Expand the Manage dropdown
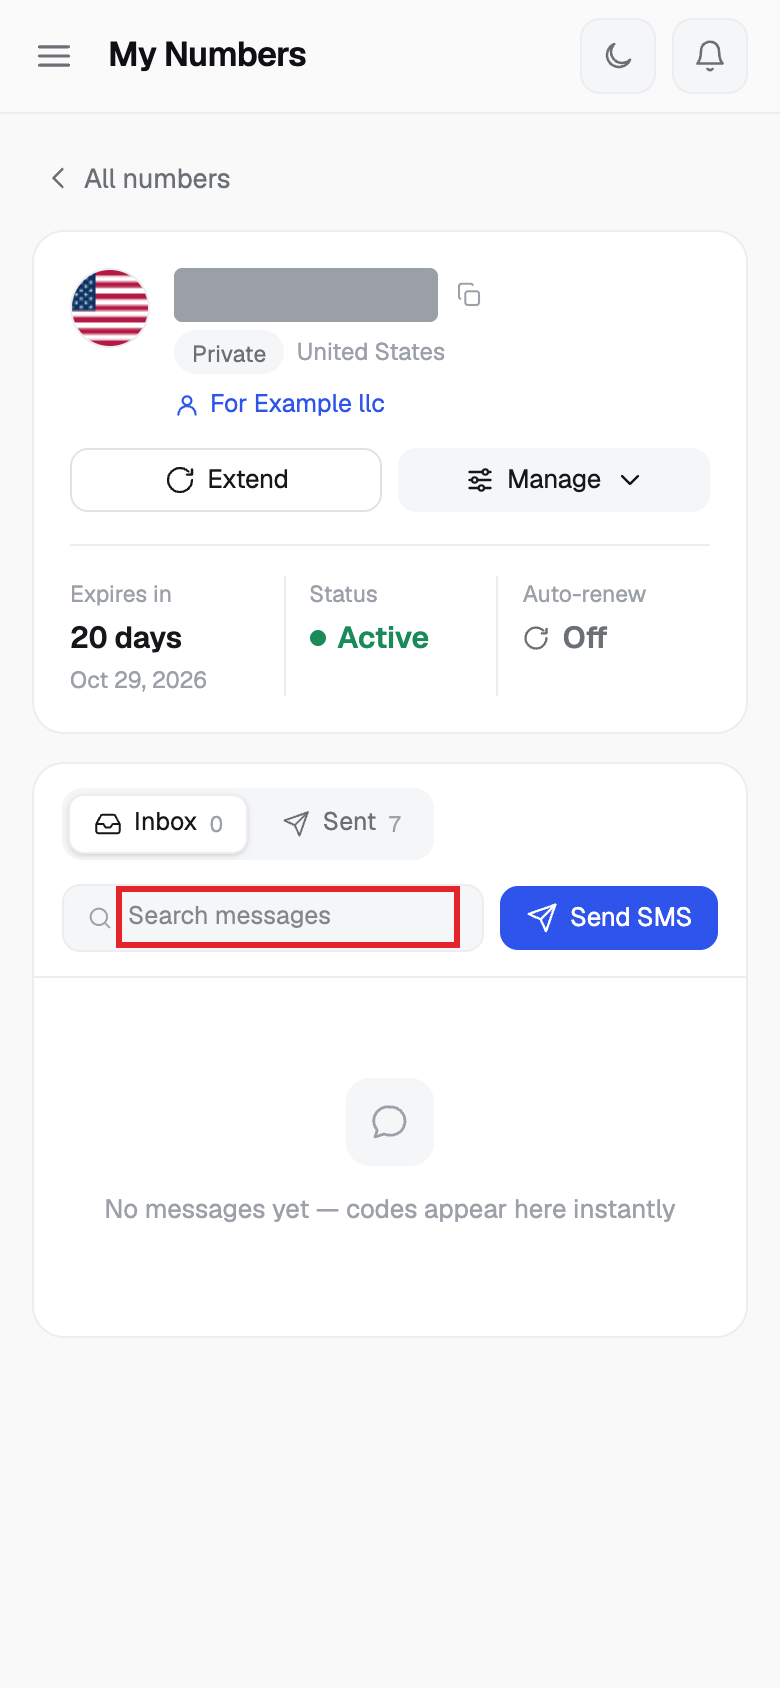Screen dimensions: 780x1688 click(554, 480)
